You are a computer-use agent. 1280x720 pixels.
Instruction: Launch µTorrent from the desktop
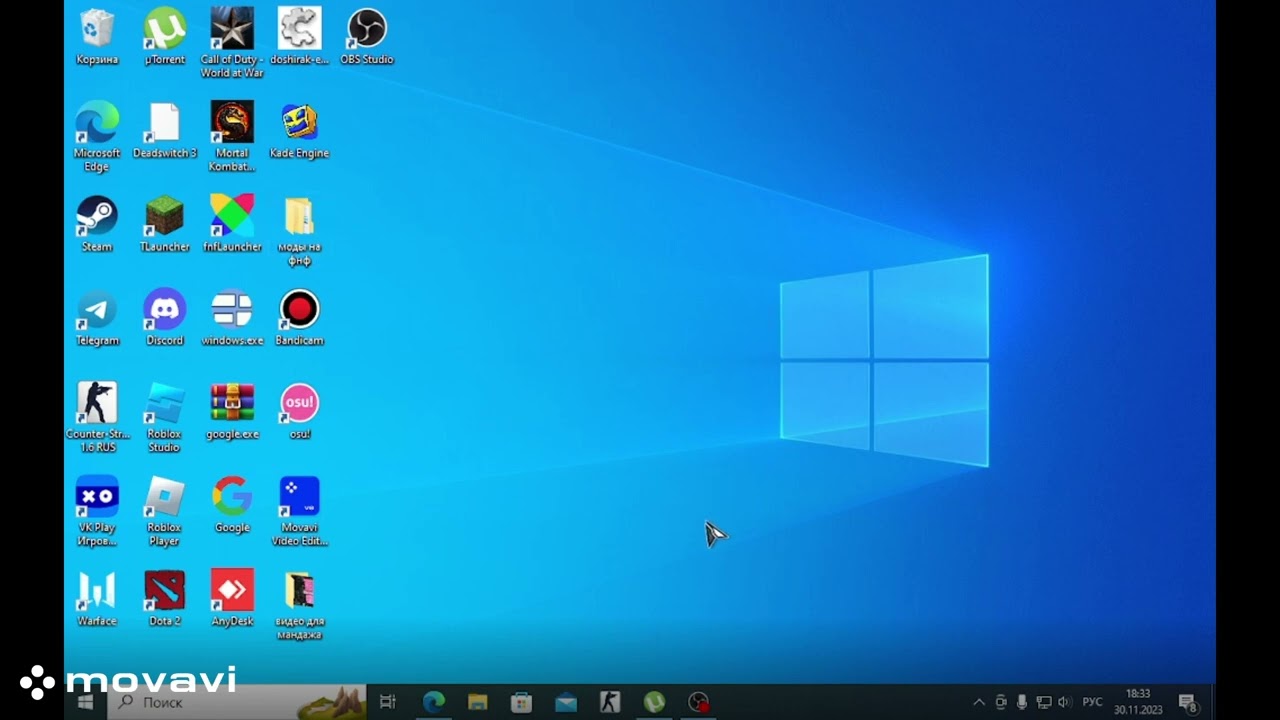[165, 37]
